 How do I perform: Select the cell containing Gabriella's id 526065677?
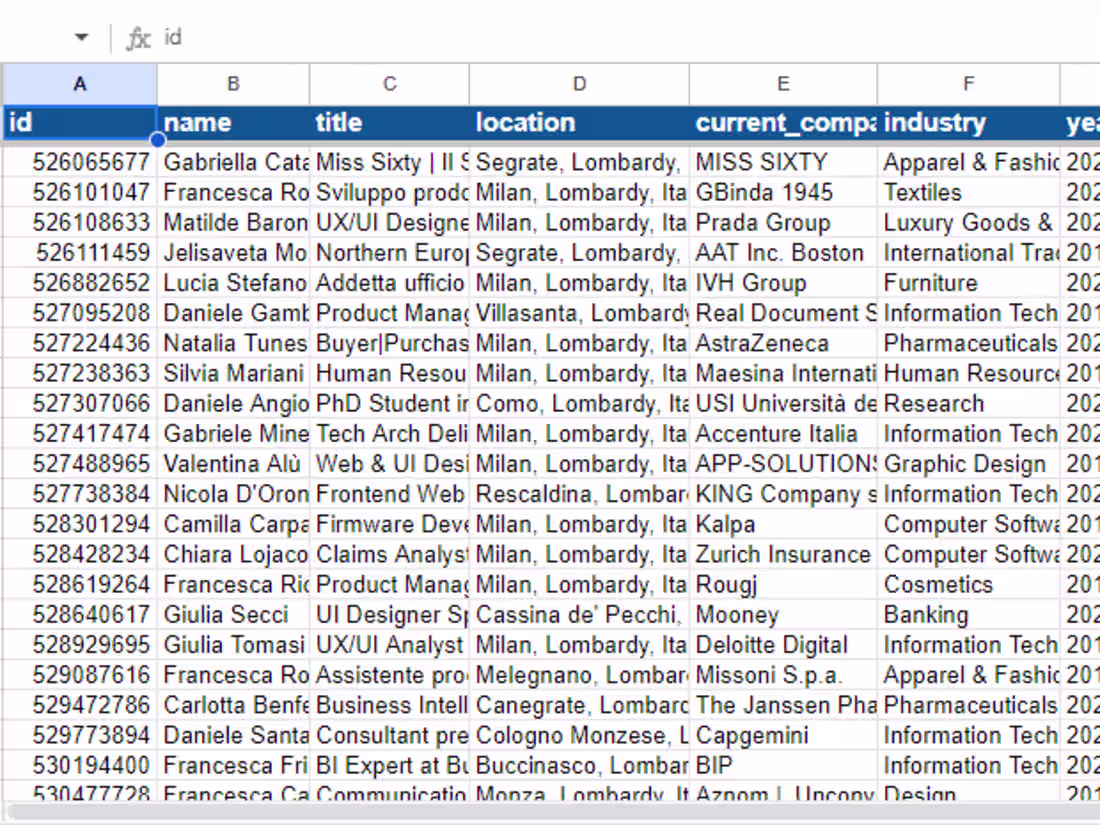coord(79,162)
